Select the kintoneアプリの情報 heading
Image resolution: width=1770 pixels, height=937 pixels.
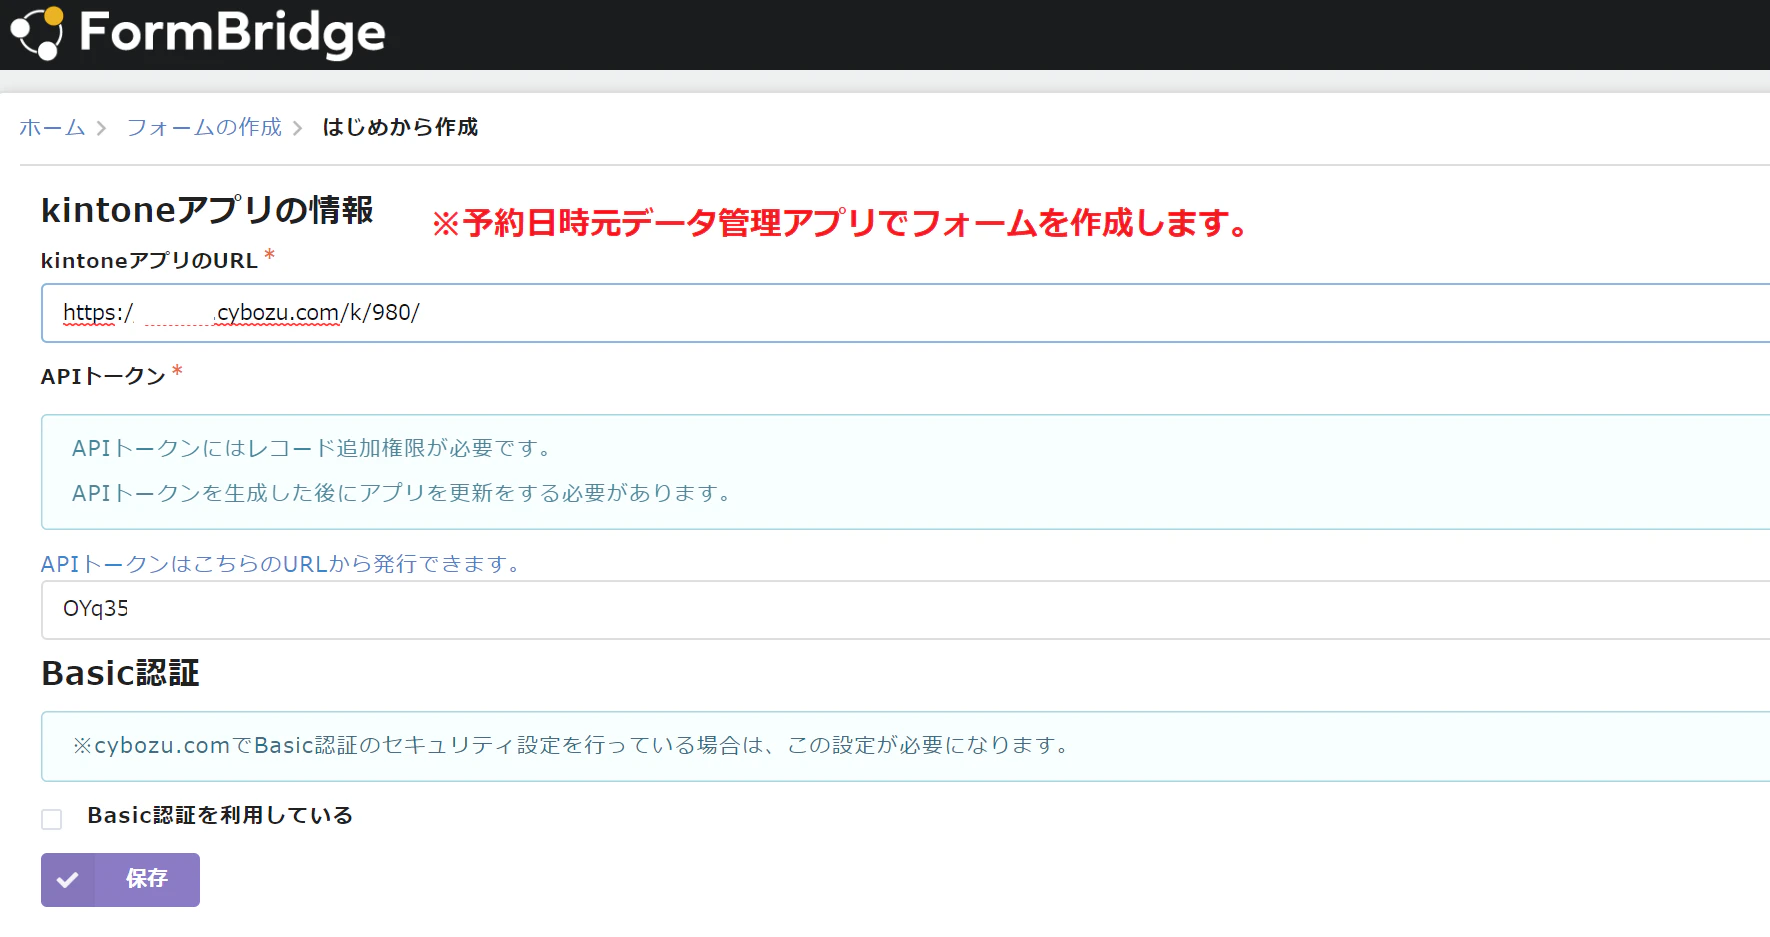coord(207,211)
